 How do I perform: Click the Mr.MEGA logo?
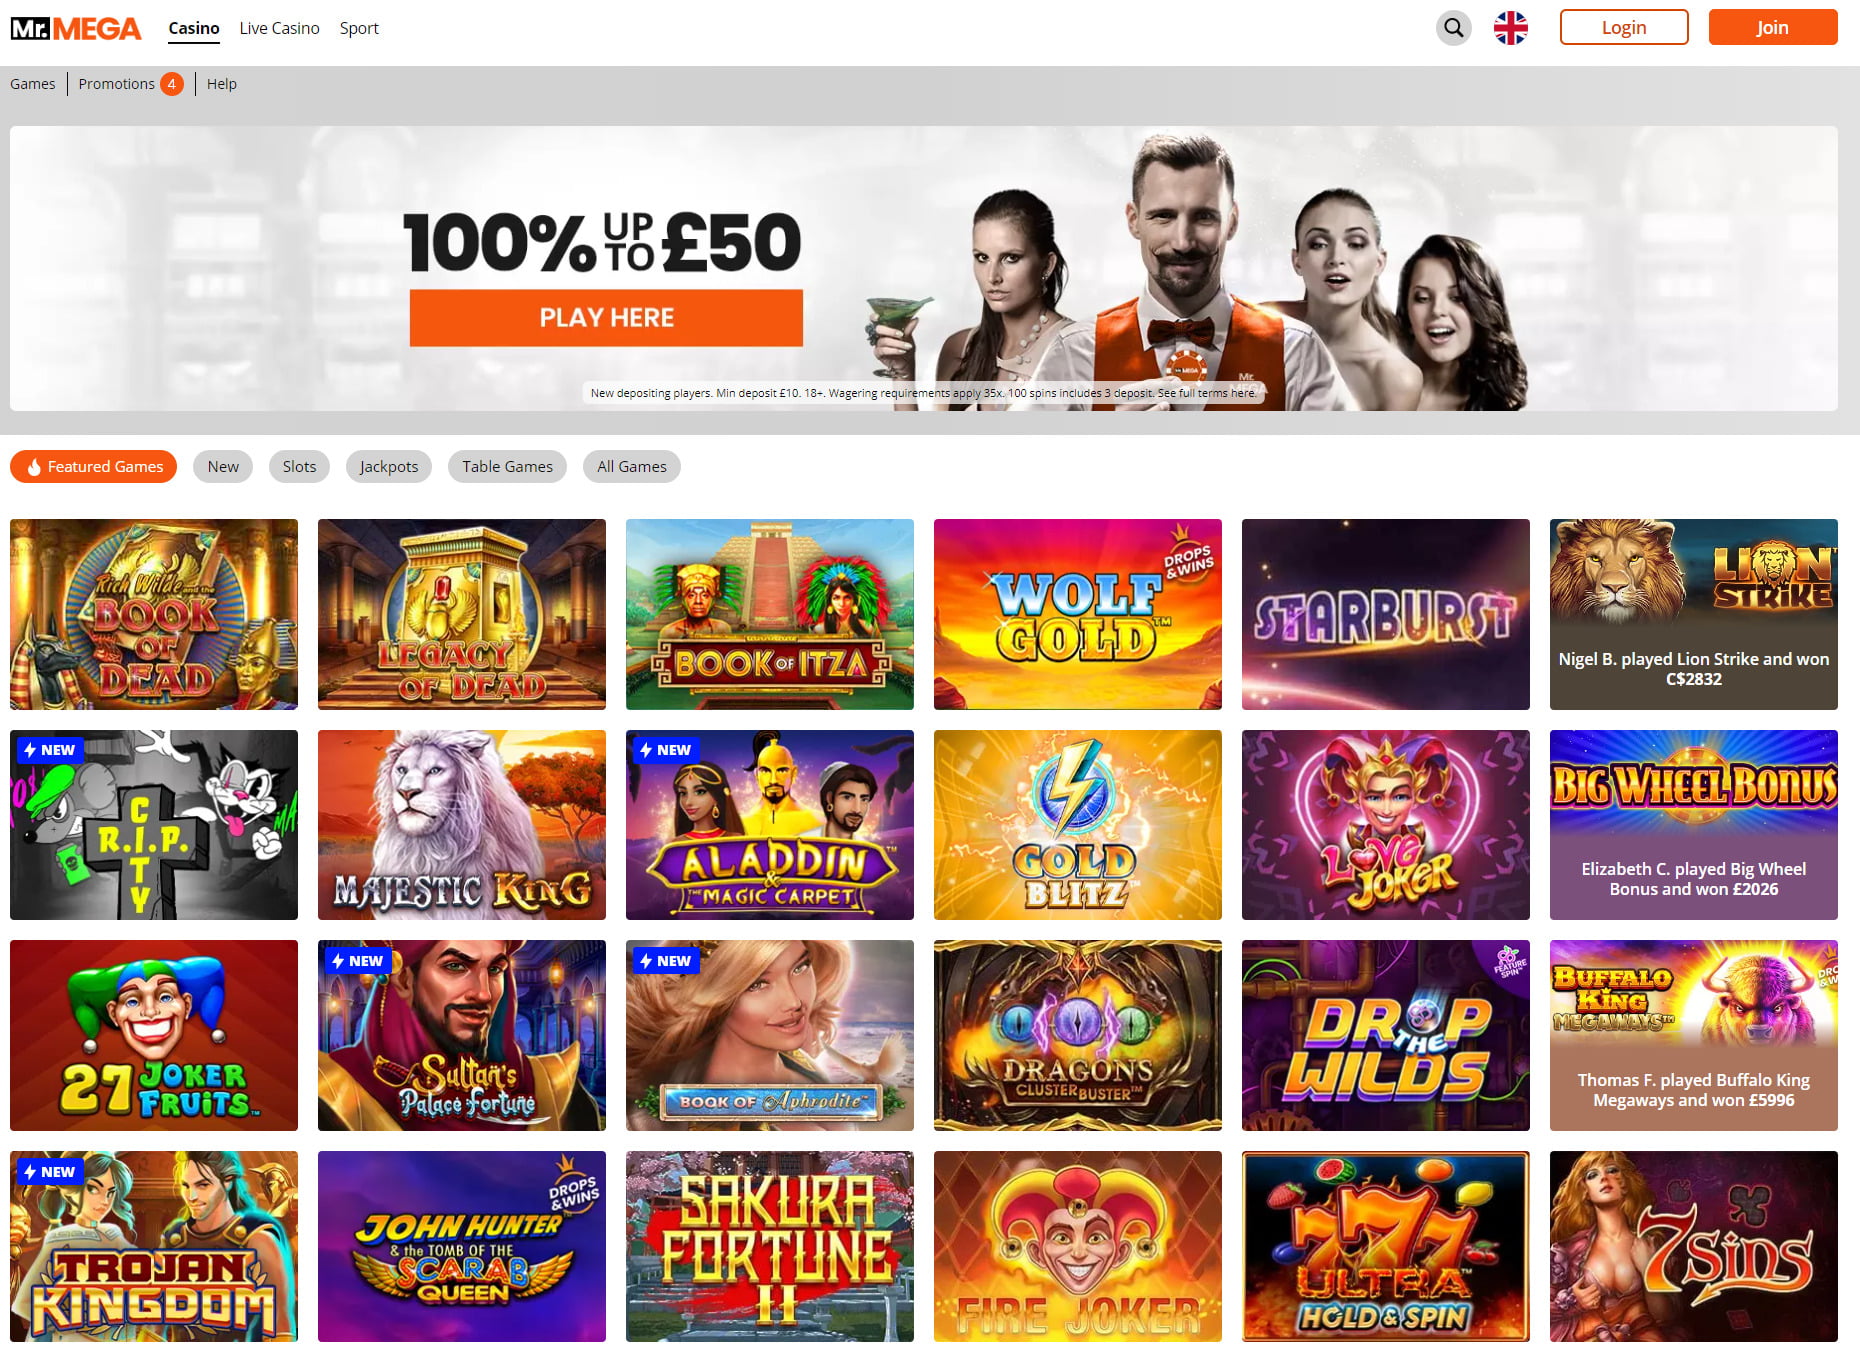pyautogui.click(x=76, y=28)
